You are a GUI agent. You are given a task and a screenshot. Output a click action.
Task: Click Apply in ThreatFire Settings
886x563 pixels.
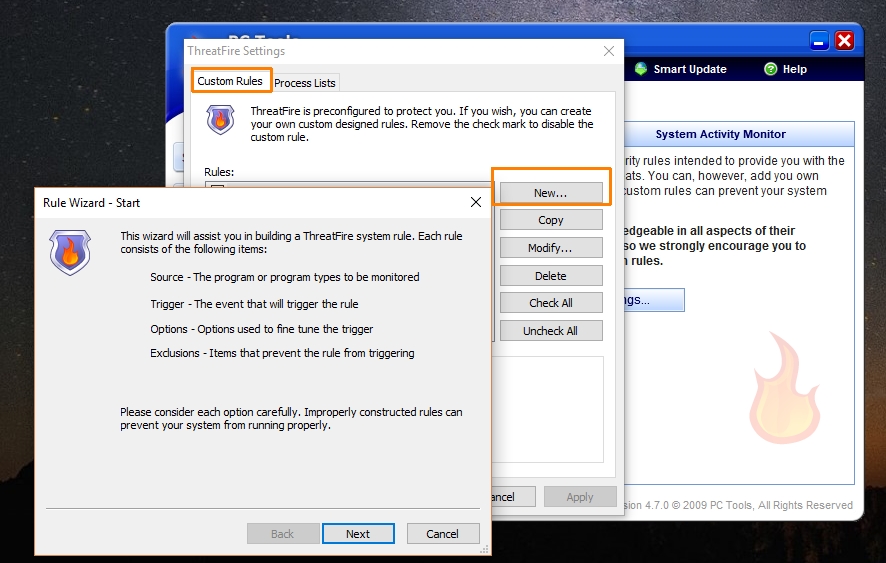pyautogui.click(x=580, y=497)
